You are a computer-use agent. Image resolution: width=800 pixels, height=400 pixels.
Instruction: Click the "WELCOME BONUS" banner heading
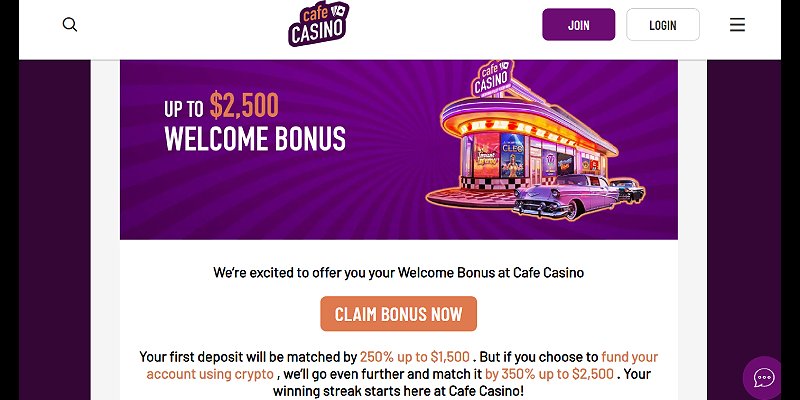(x=255, y=139)
